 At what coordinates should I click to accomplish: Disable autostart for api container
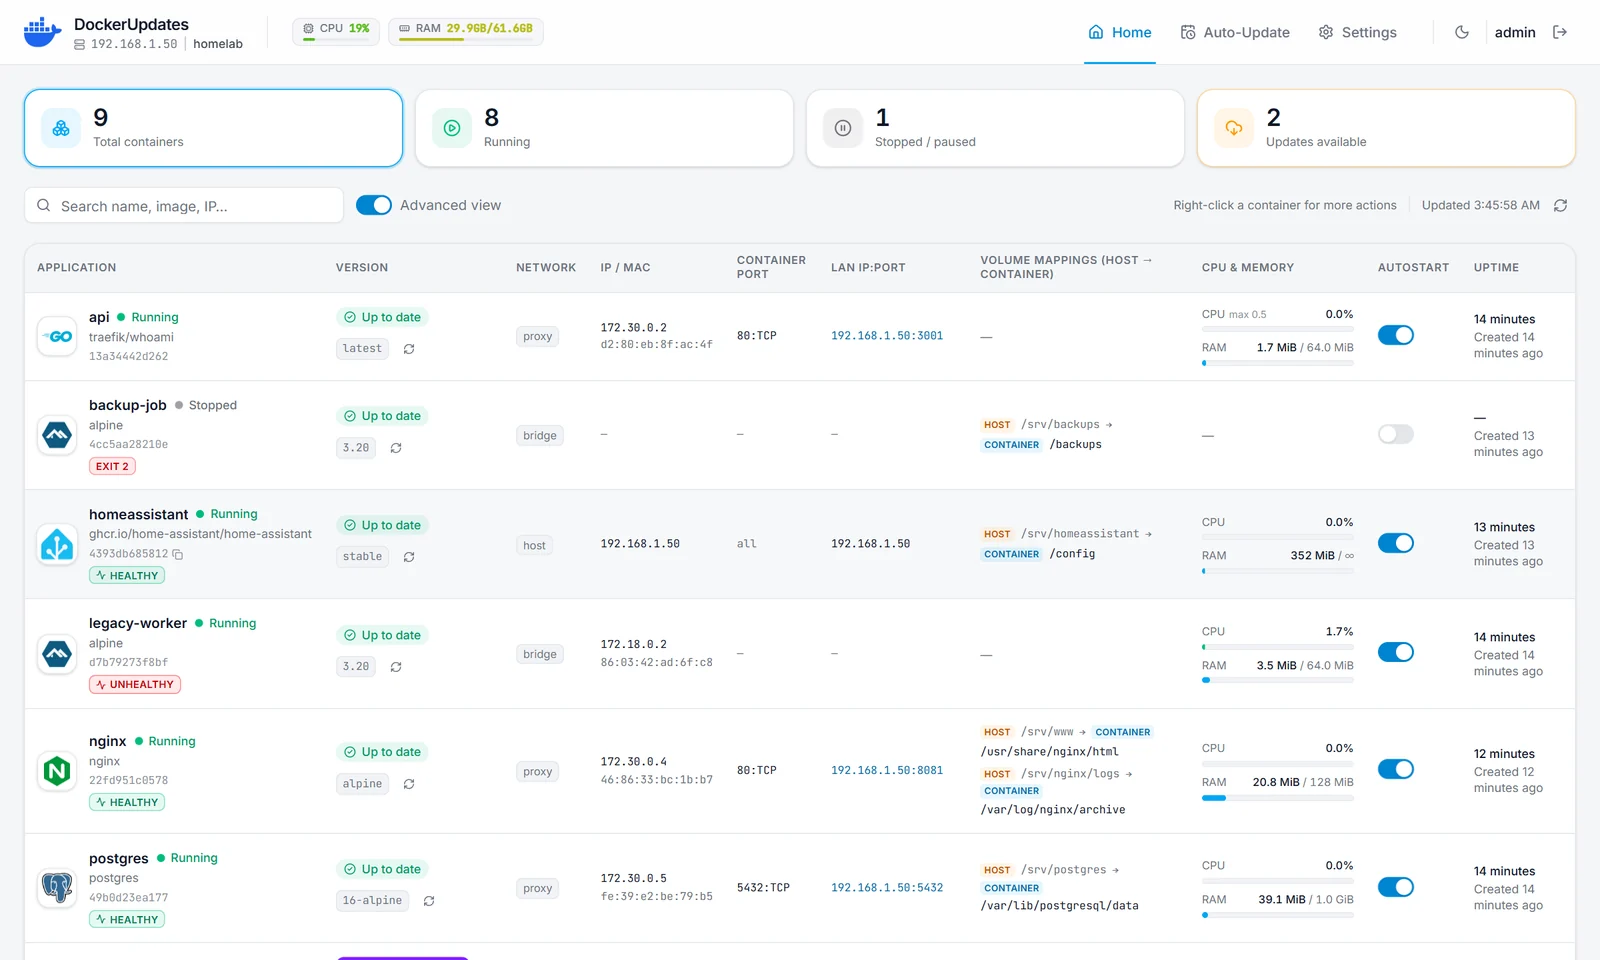tap(1395, 335)
